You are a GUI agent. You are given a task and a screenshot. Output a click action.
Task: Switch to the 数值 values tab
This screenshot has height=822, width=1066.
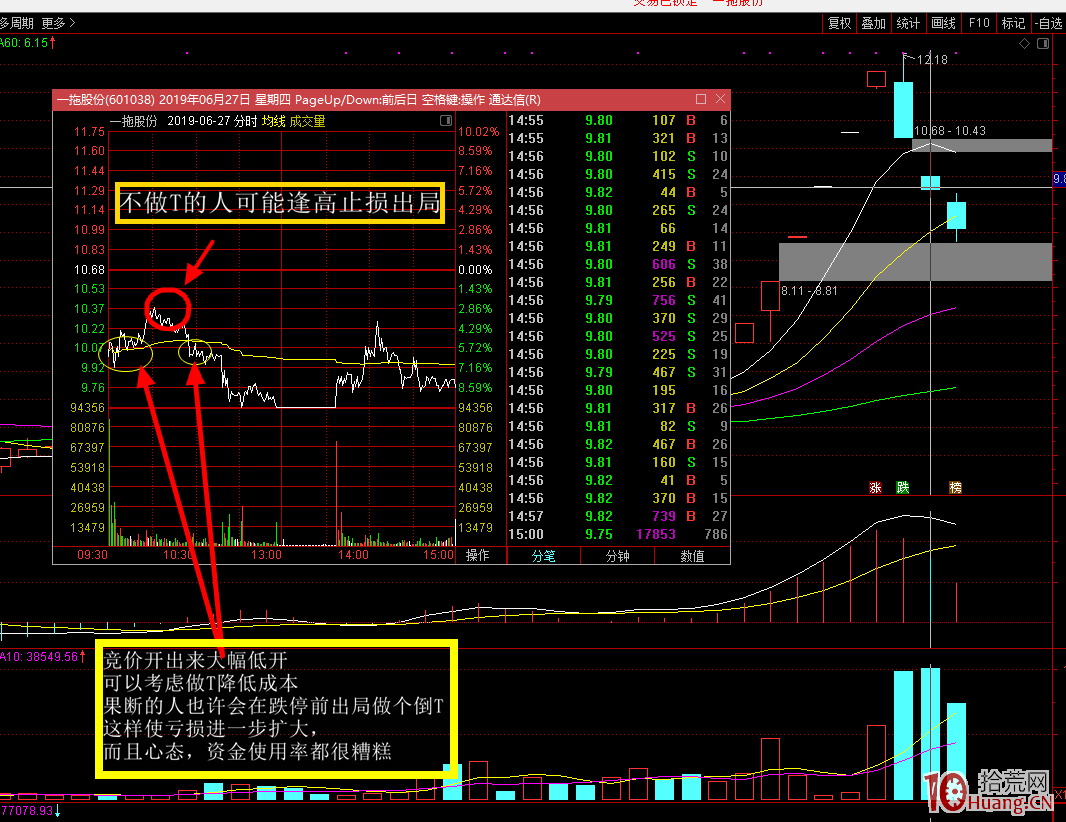(x=692, y=555)
